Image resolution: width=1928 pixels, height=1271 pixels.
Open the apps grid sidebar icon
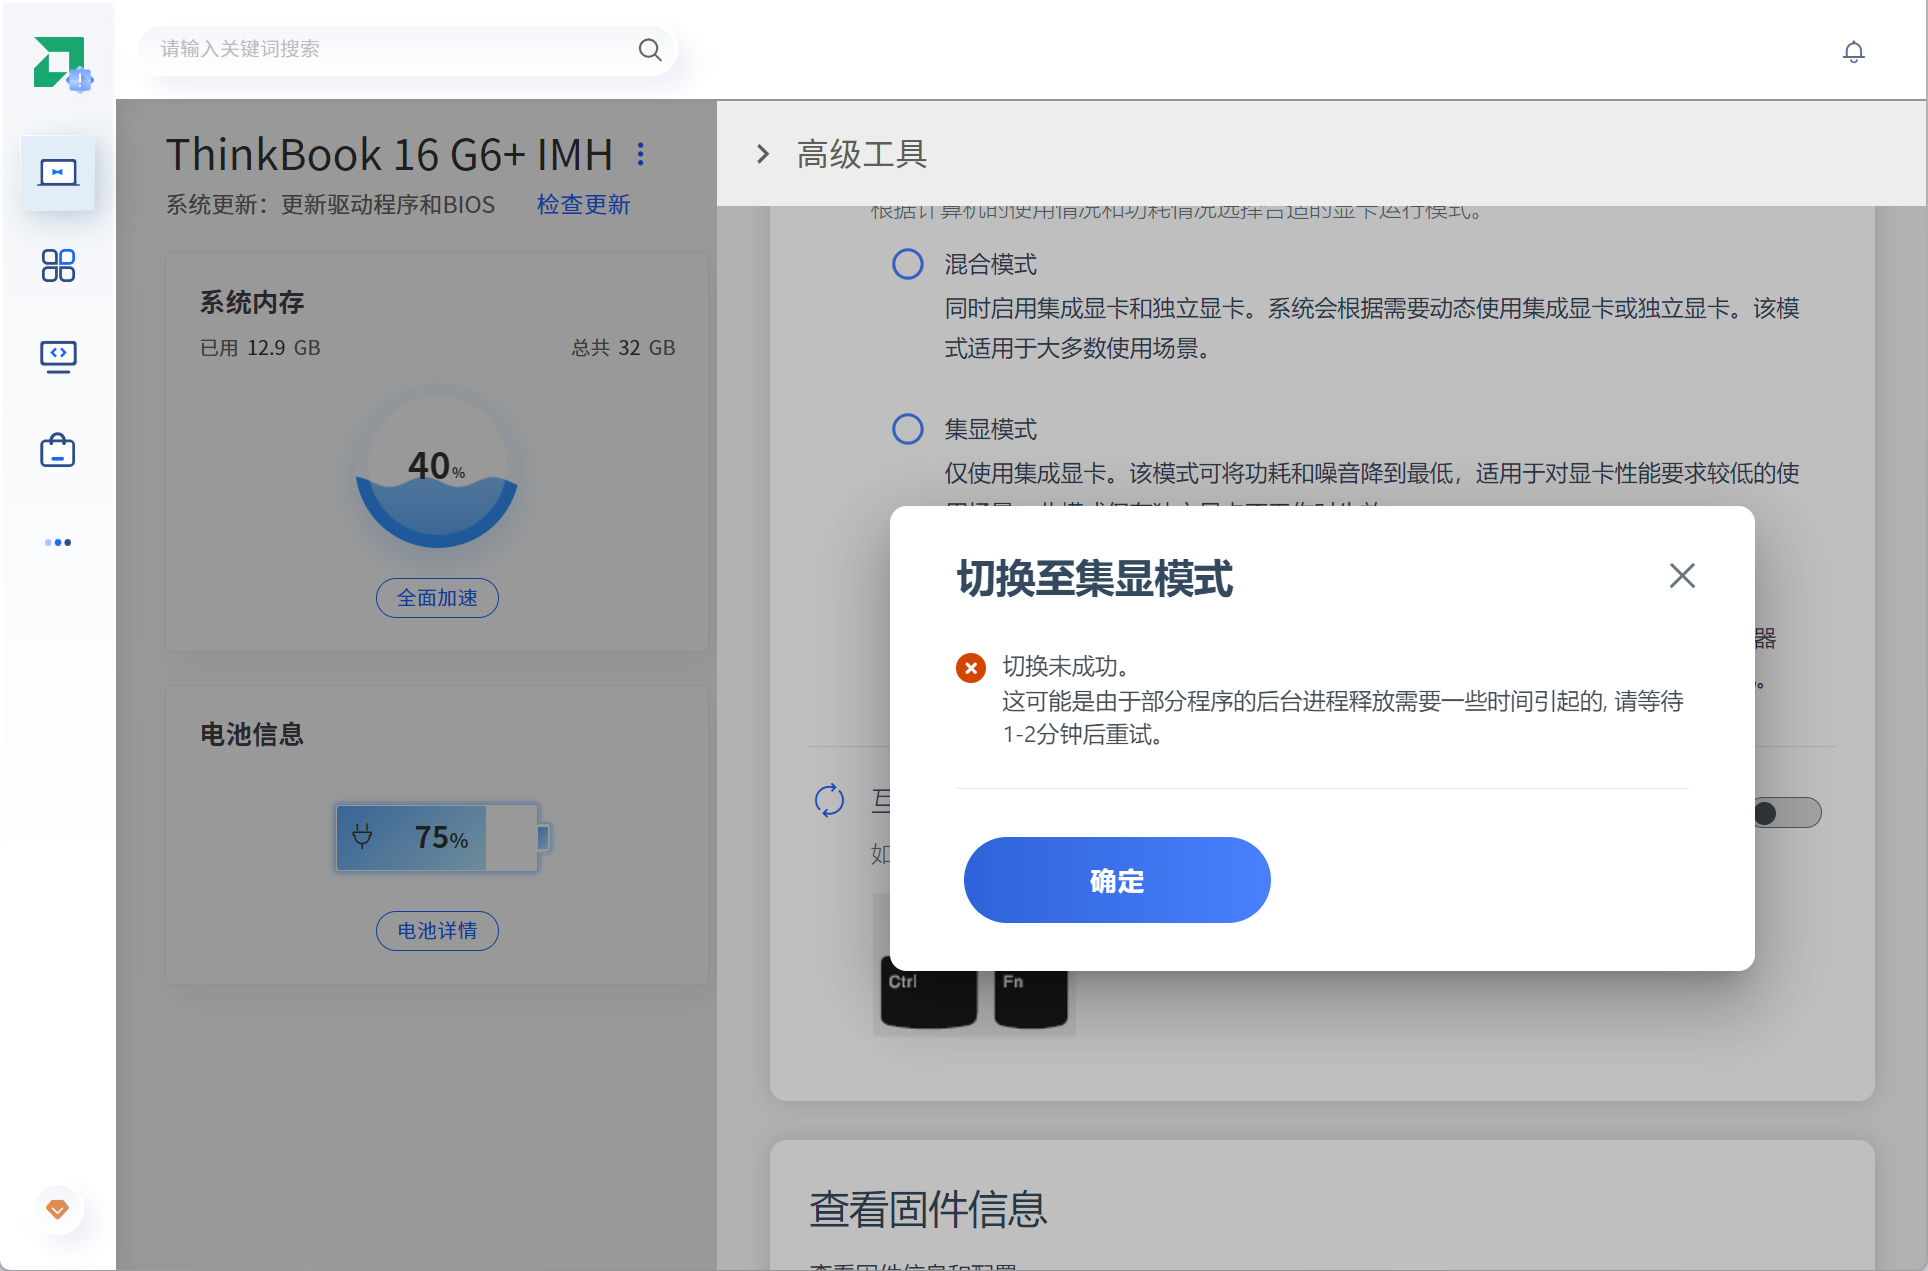(58, 265)
